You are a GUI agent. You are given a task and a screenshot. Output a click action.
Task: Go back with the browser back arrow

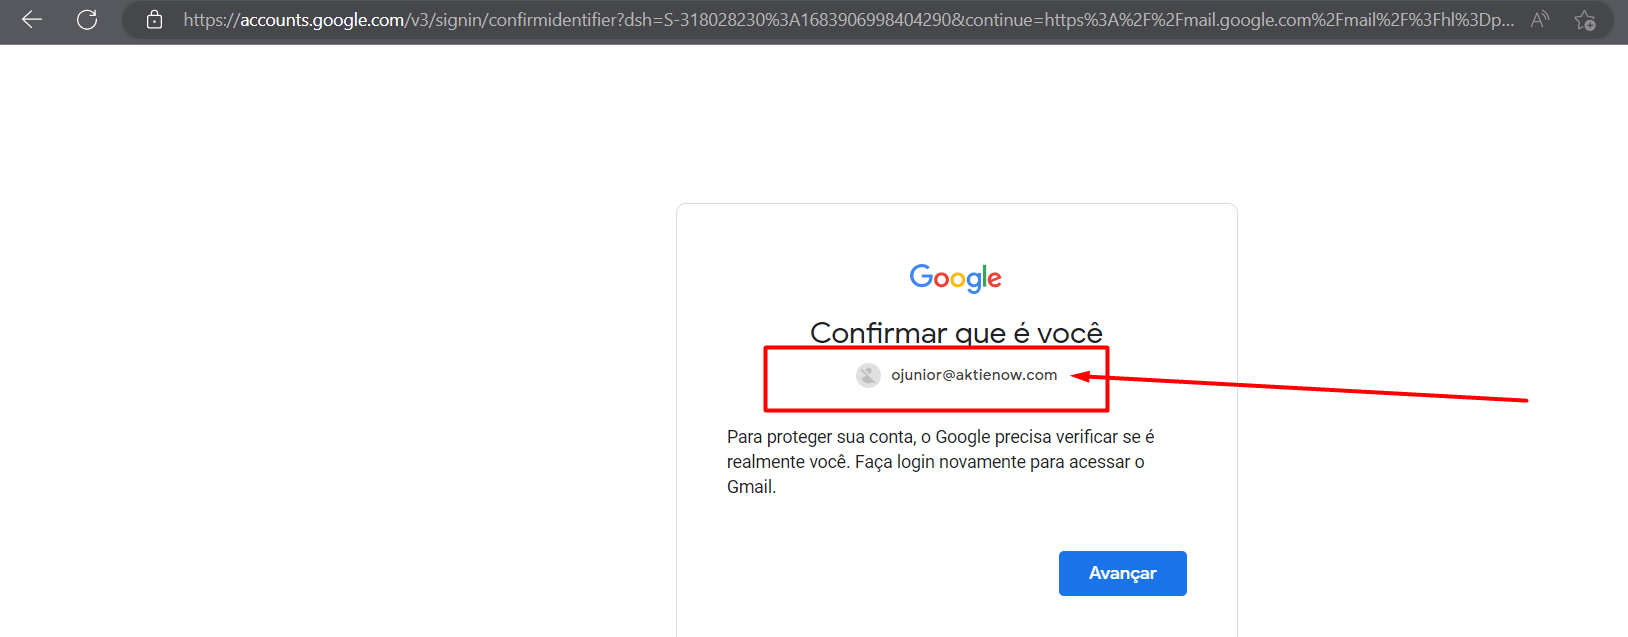(x=32, y=19)
